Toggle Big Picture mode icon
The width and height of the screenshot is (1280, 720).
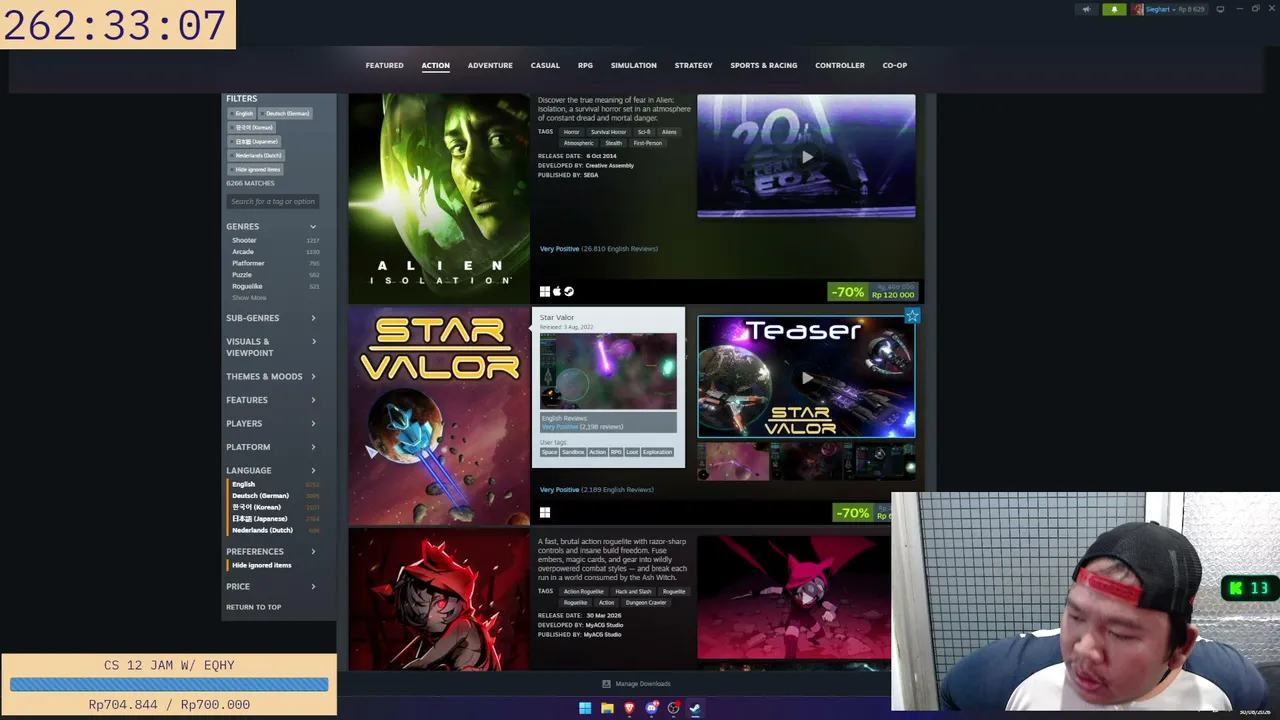tap(1220, 9)
